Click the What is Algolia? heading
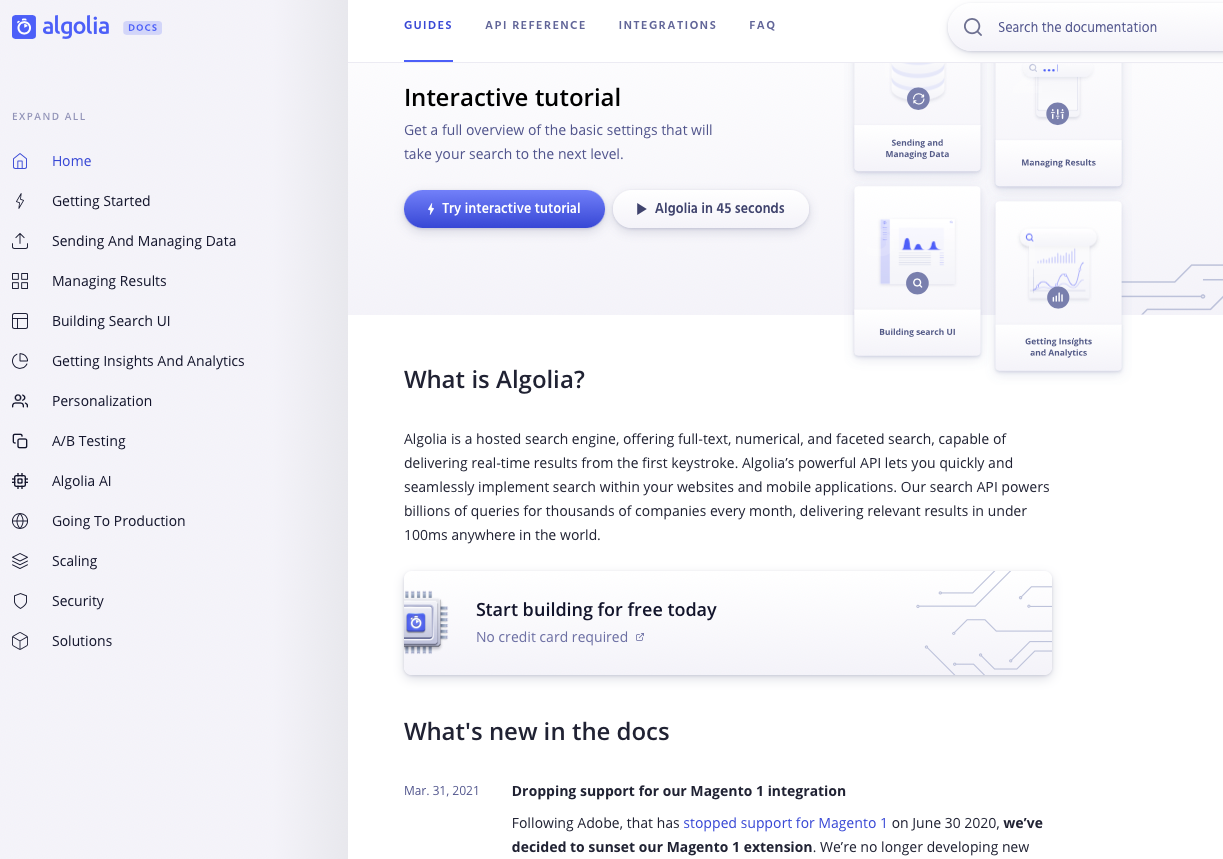 point(494,380)
